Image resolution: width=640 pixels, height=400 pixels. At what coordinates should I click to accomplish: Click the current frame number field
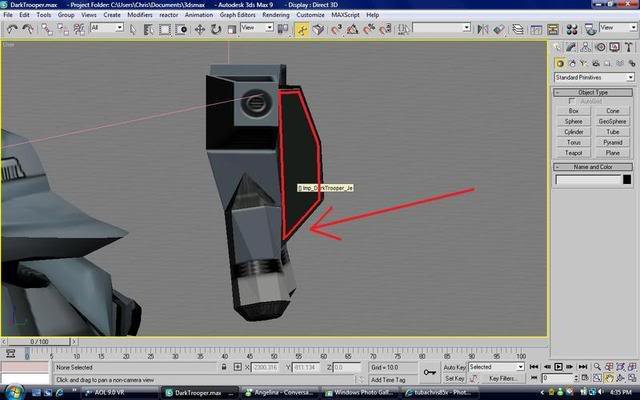click(557, 378)
